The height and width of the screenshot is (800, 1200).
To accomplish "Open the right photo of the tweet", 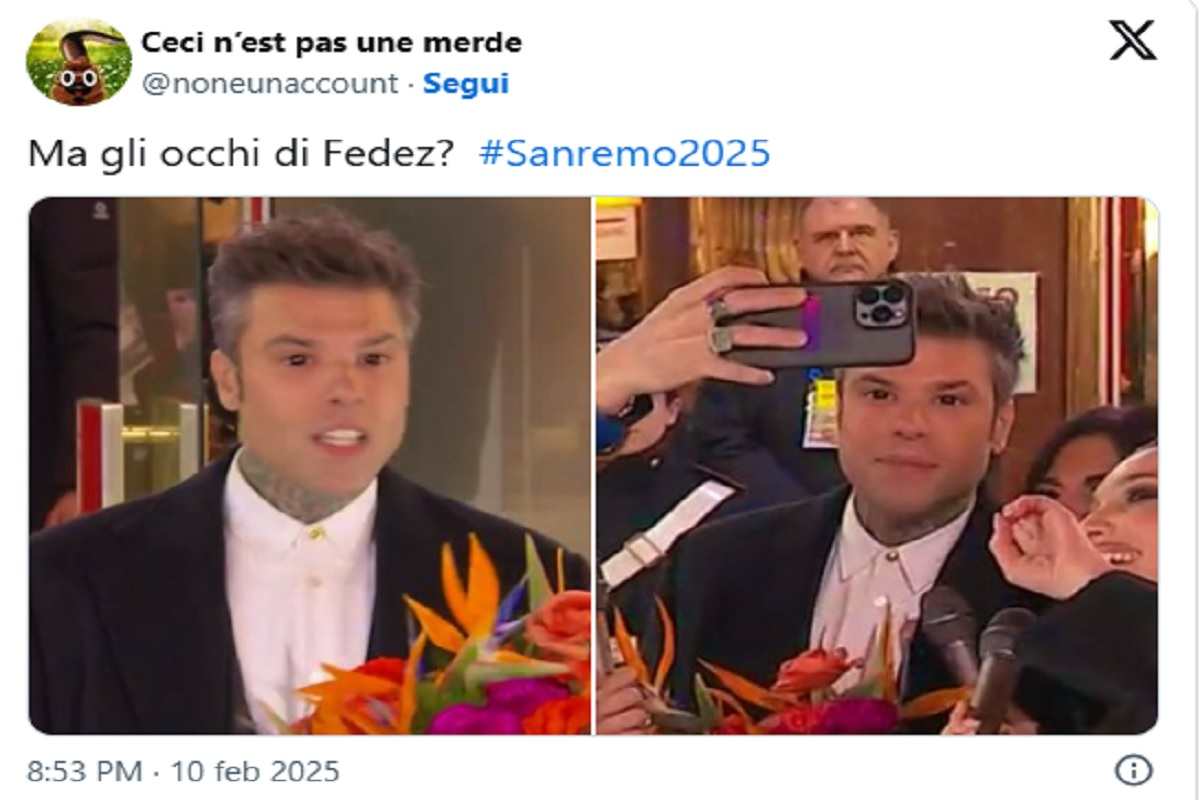I will 877,465.
